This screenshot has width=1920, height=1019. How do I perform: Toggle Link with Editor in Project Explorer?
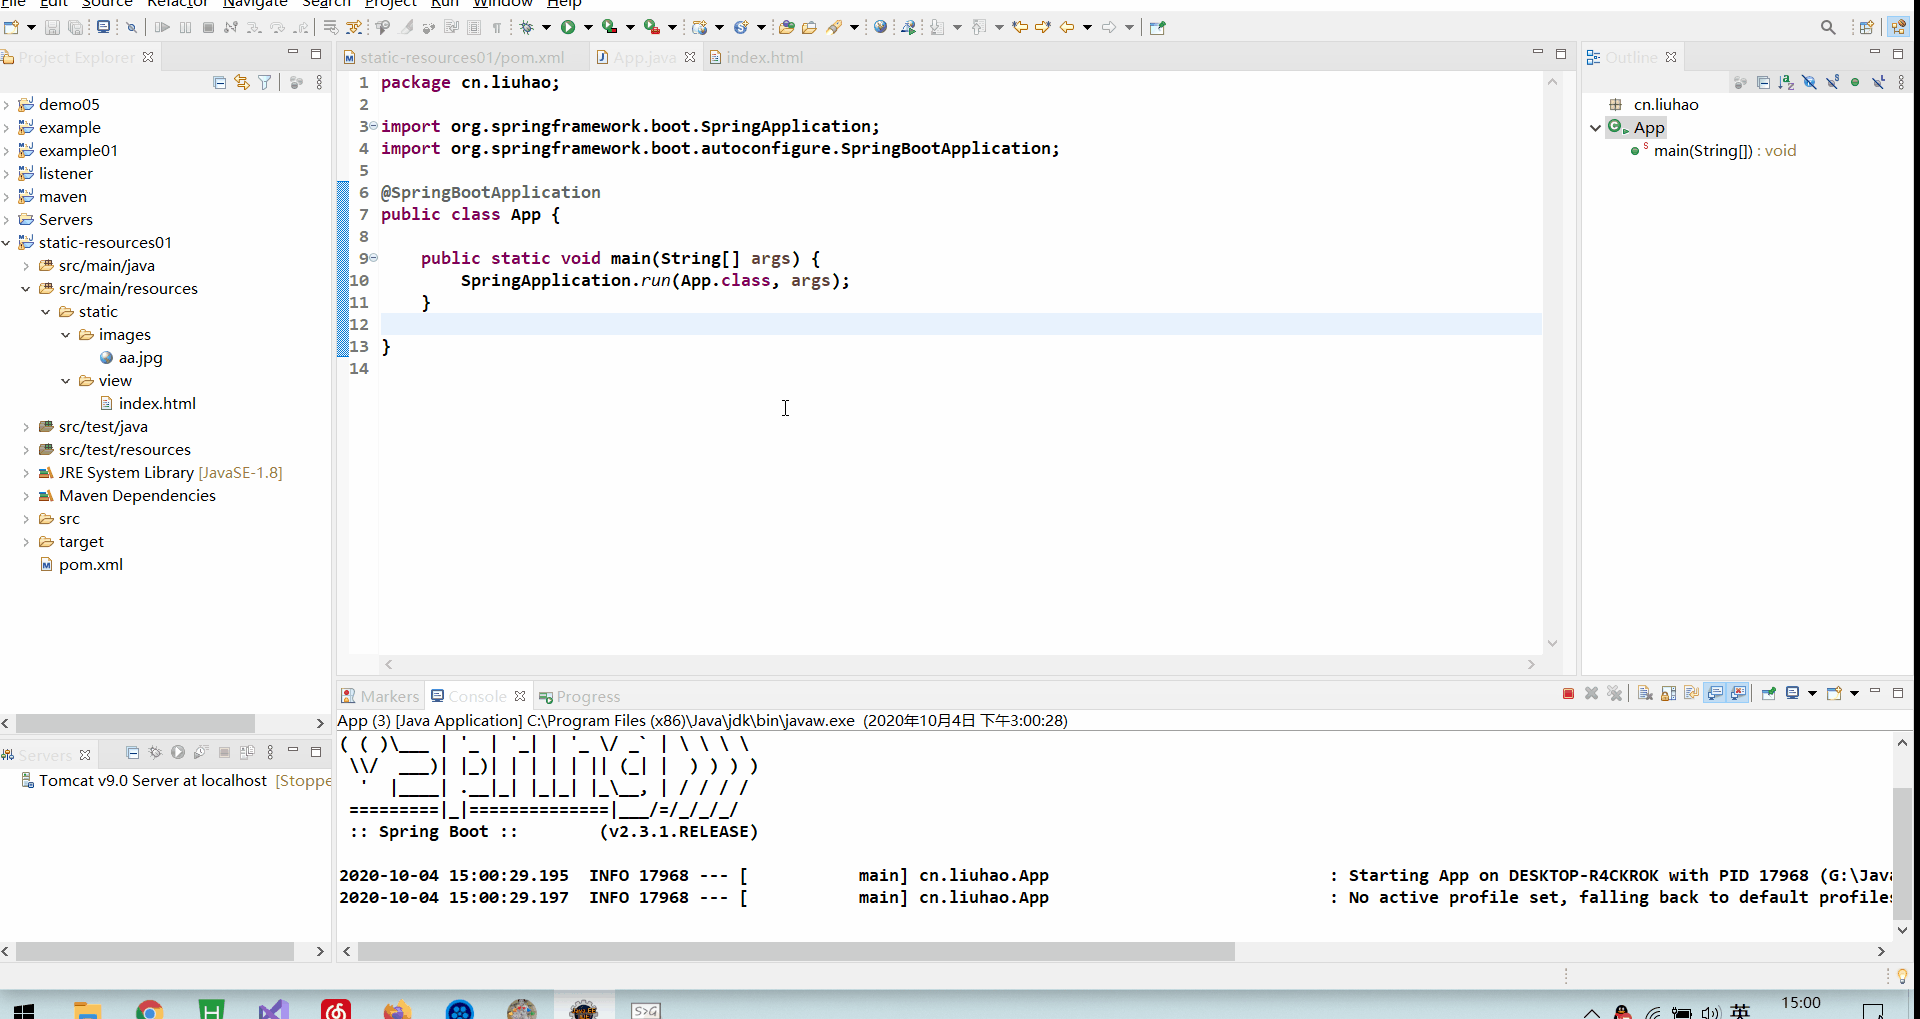(242, 82)
